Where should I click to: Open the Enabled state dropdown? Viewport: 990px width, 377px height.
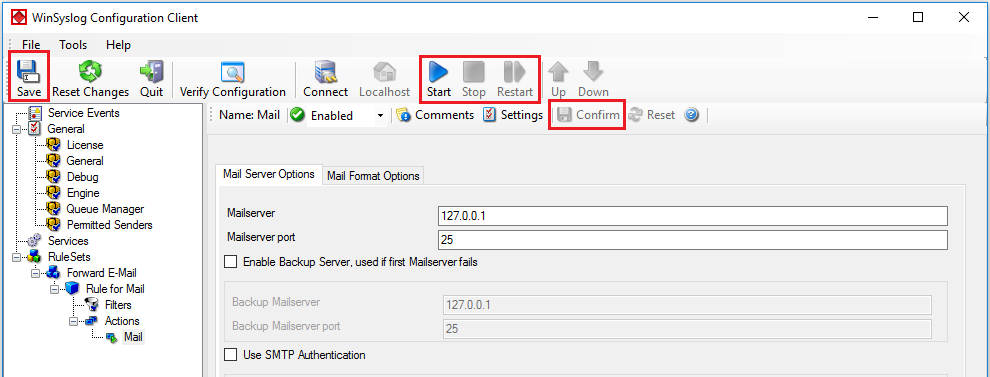pyautogui.click(x=380, y=116)
